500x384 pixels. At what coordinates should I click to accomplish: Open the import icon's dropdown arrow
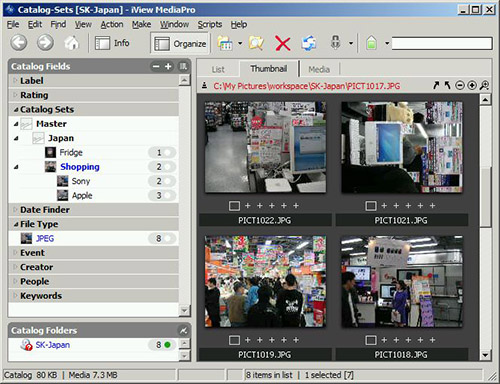pos(240,43)
